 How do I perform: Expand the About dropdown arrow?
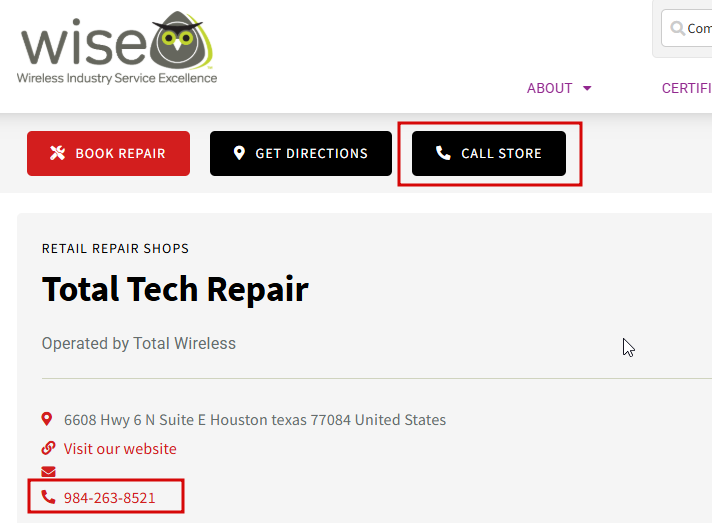[x=587, y=88]
